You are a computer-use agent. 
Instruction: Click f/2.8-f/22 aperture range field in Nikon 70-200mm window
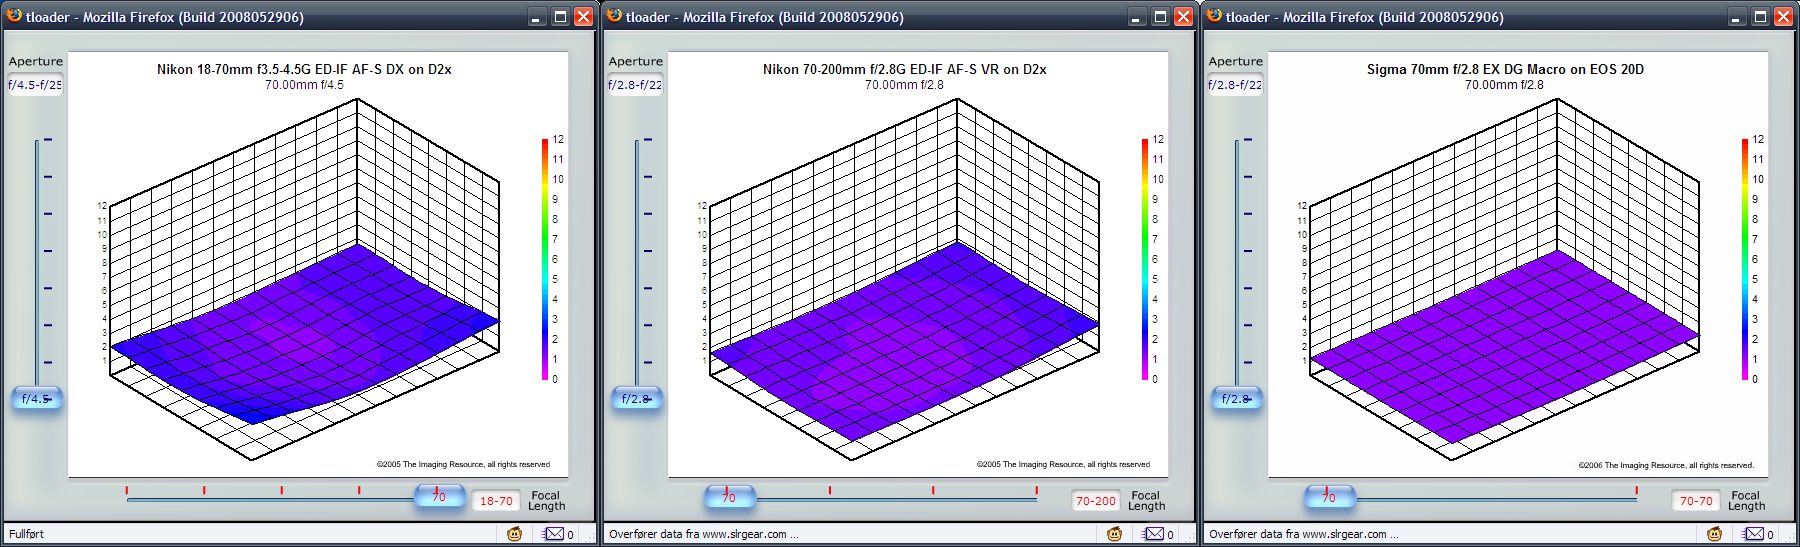point(635,85)
